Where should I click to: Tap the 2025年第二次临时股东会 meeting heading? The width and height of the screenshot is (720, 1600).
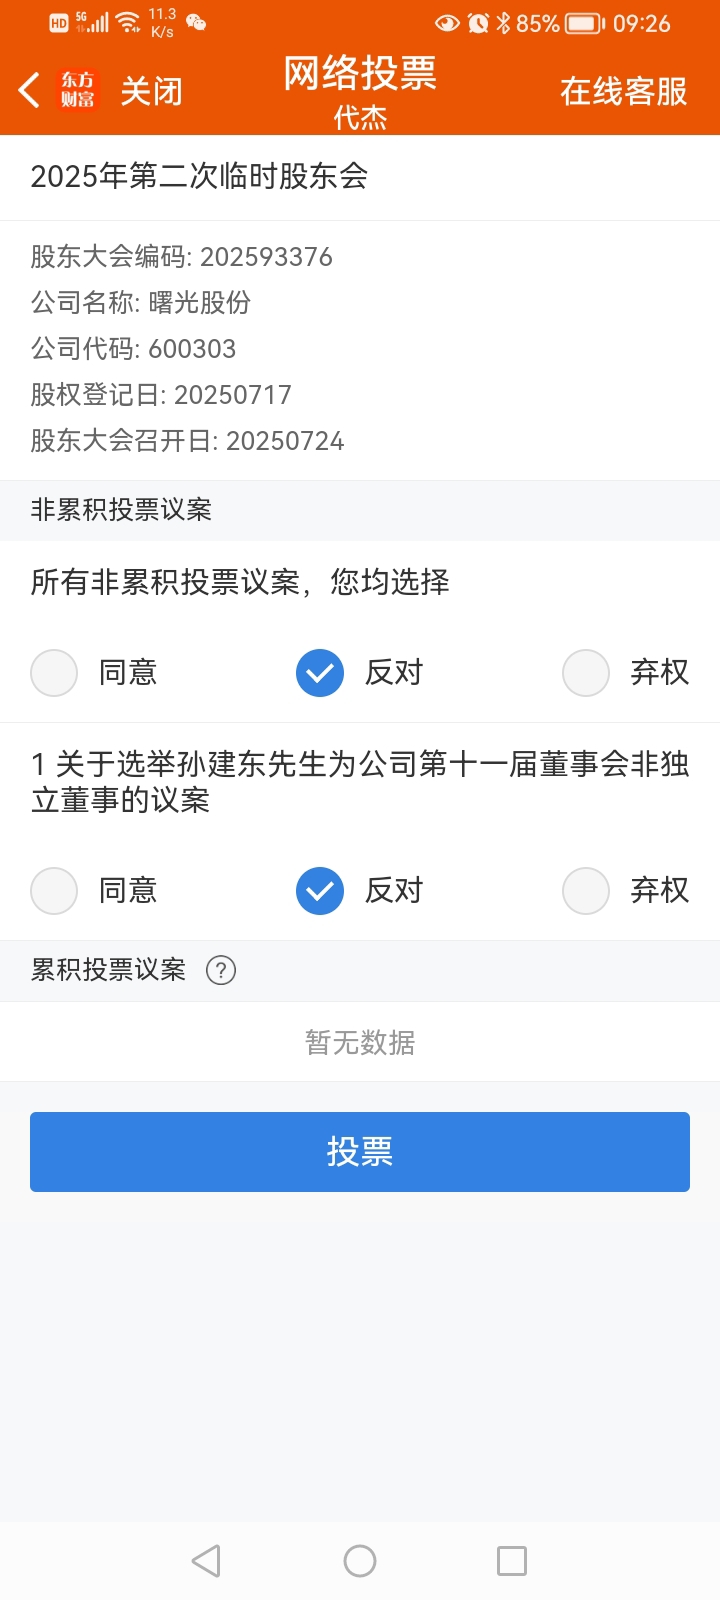[x=199, y=177]
